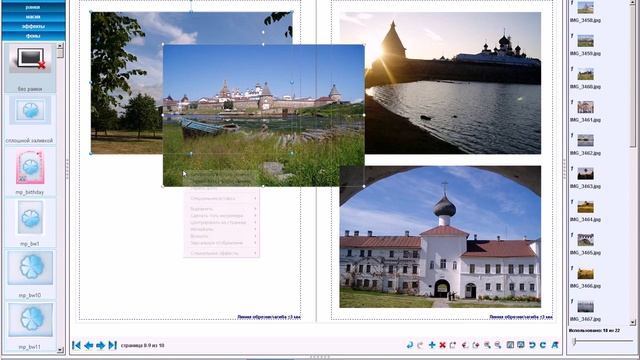Viewport: 640px width, 360px height.
Task: Pick image thumbnail IMG_3460.jpg
Action: [x=585, y=74]
